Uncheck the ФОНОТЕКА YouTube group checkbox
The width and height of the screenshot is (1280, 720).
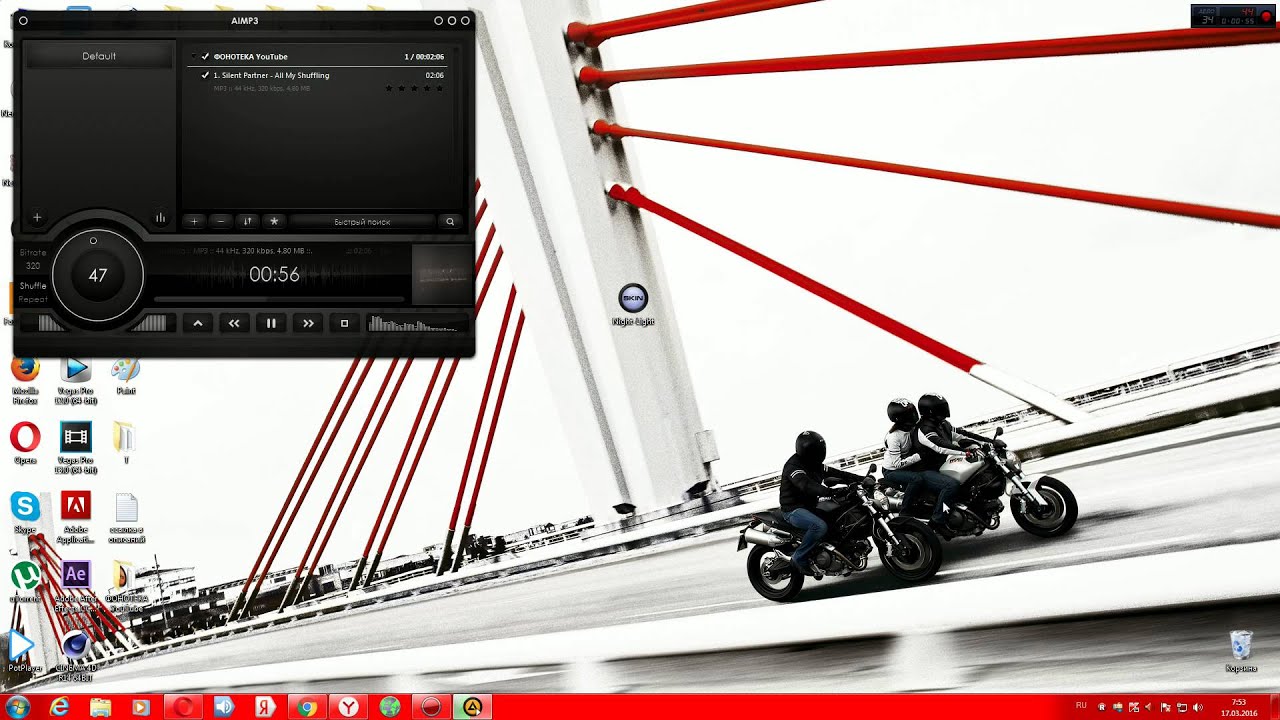point(205,57)
